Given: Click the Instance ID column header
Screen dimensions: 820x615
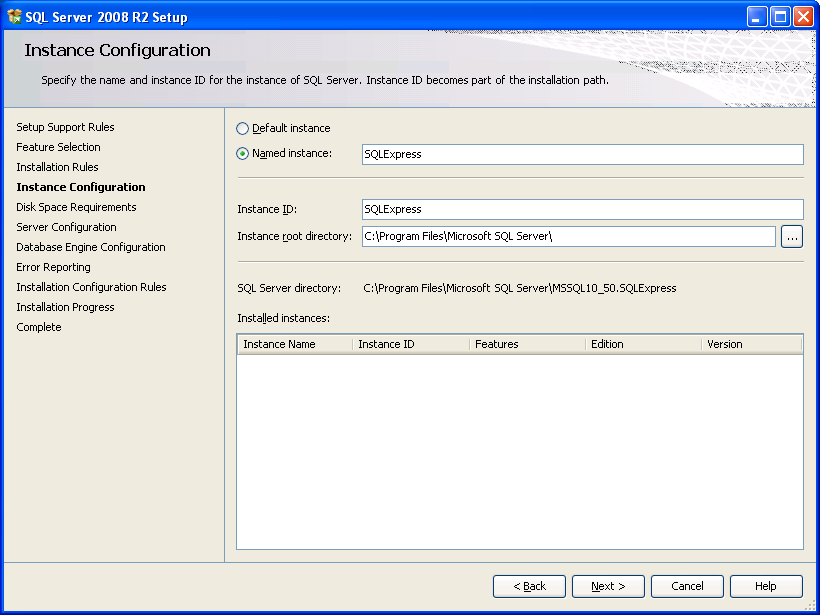Looking at the screenshot, I should (x=410, y=344).
